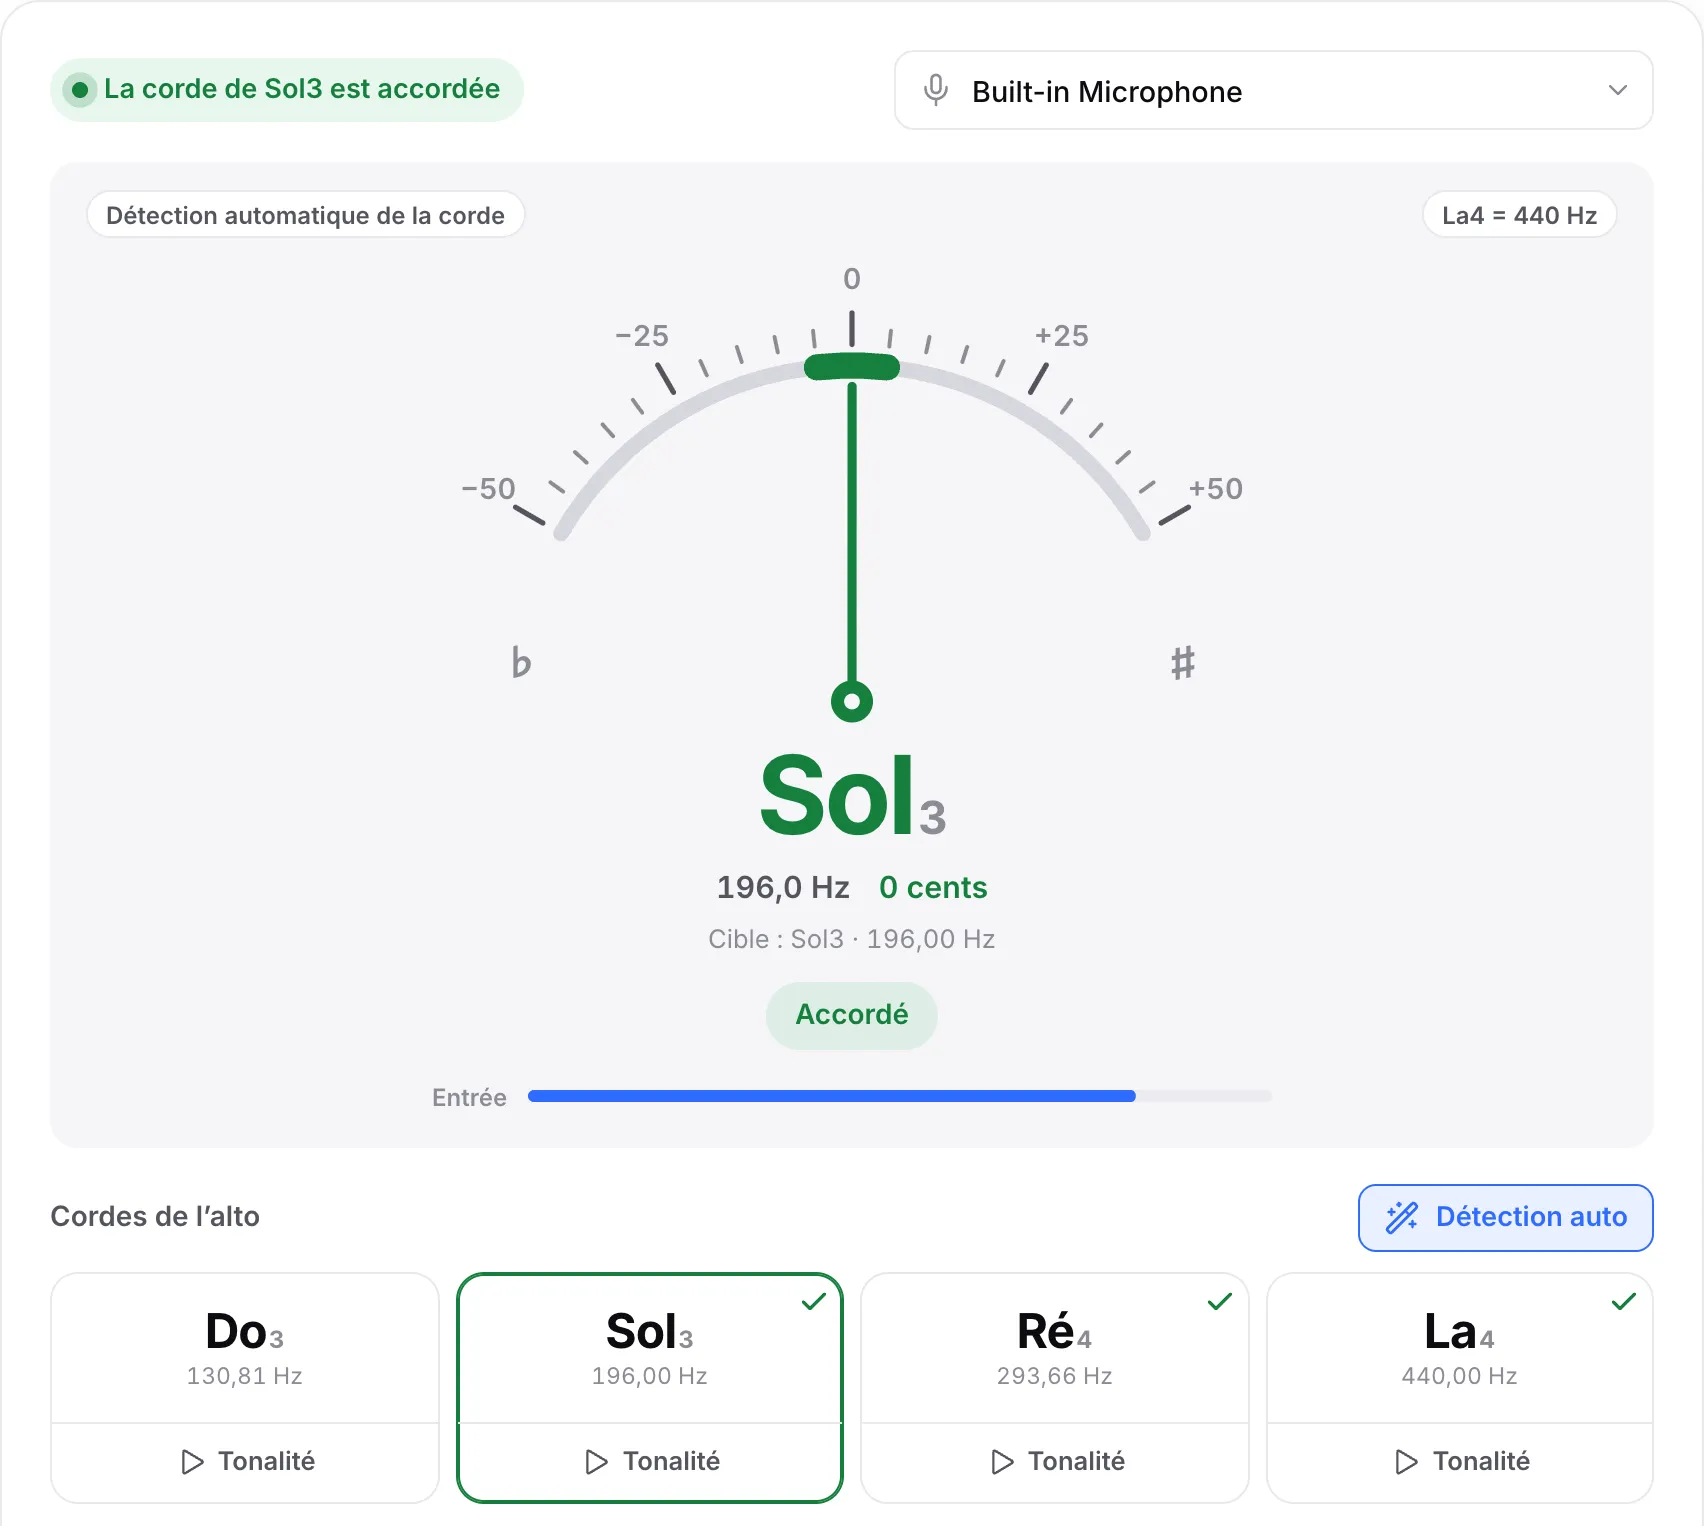Click the Cordes de l'alto heading
Screen dimensions: 1704x1526
(x=155, y=1217)
